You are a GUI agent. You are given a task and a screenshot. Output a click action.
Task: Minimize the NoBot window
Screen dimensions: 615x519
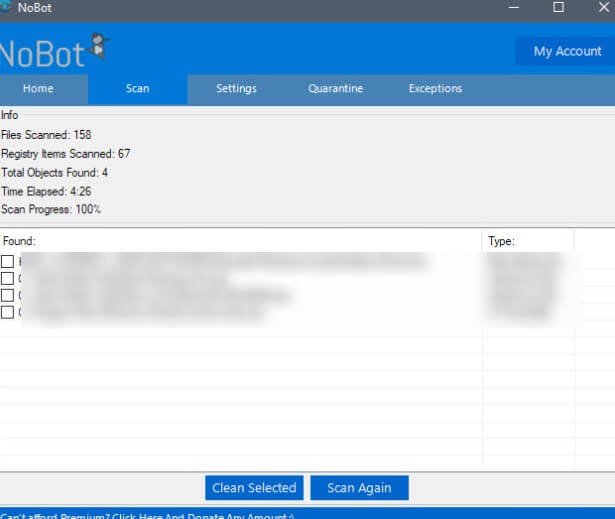(x=514, y=7)
